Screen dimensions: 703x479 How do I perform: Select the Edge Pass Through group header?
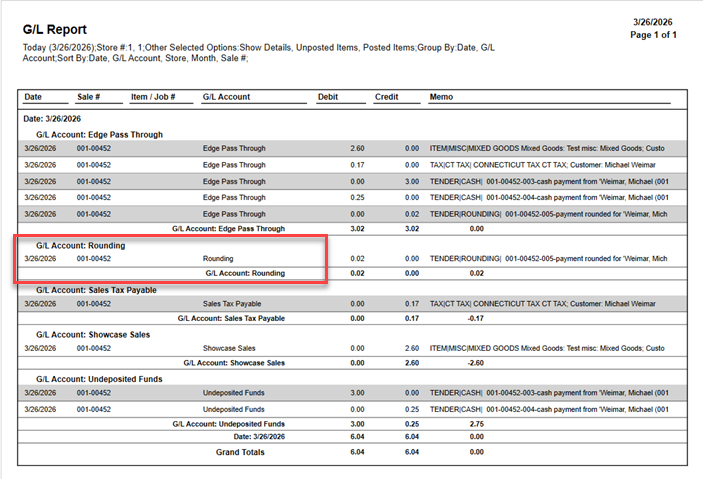pyautogui.click(x=99, y=134)
